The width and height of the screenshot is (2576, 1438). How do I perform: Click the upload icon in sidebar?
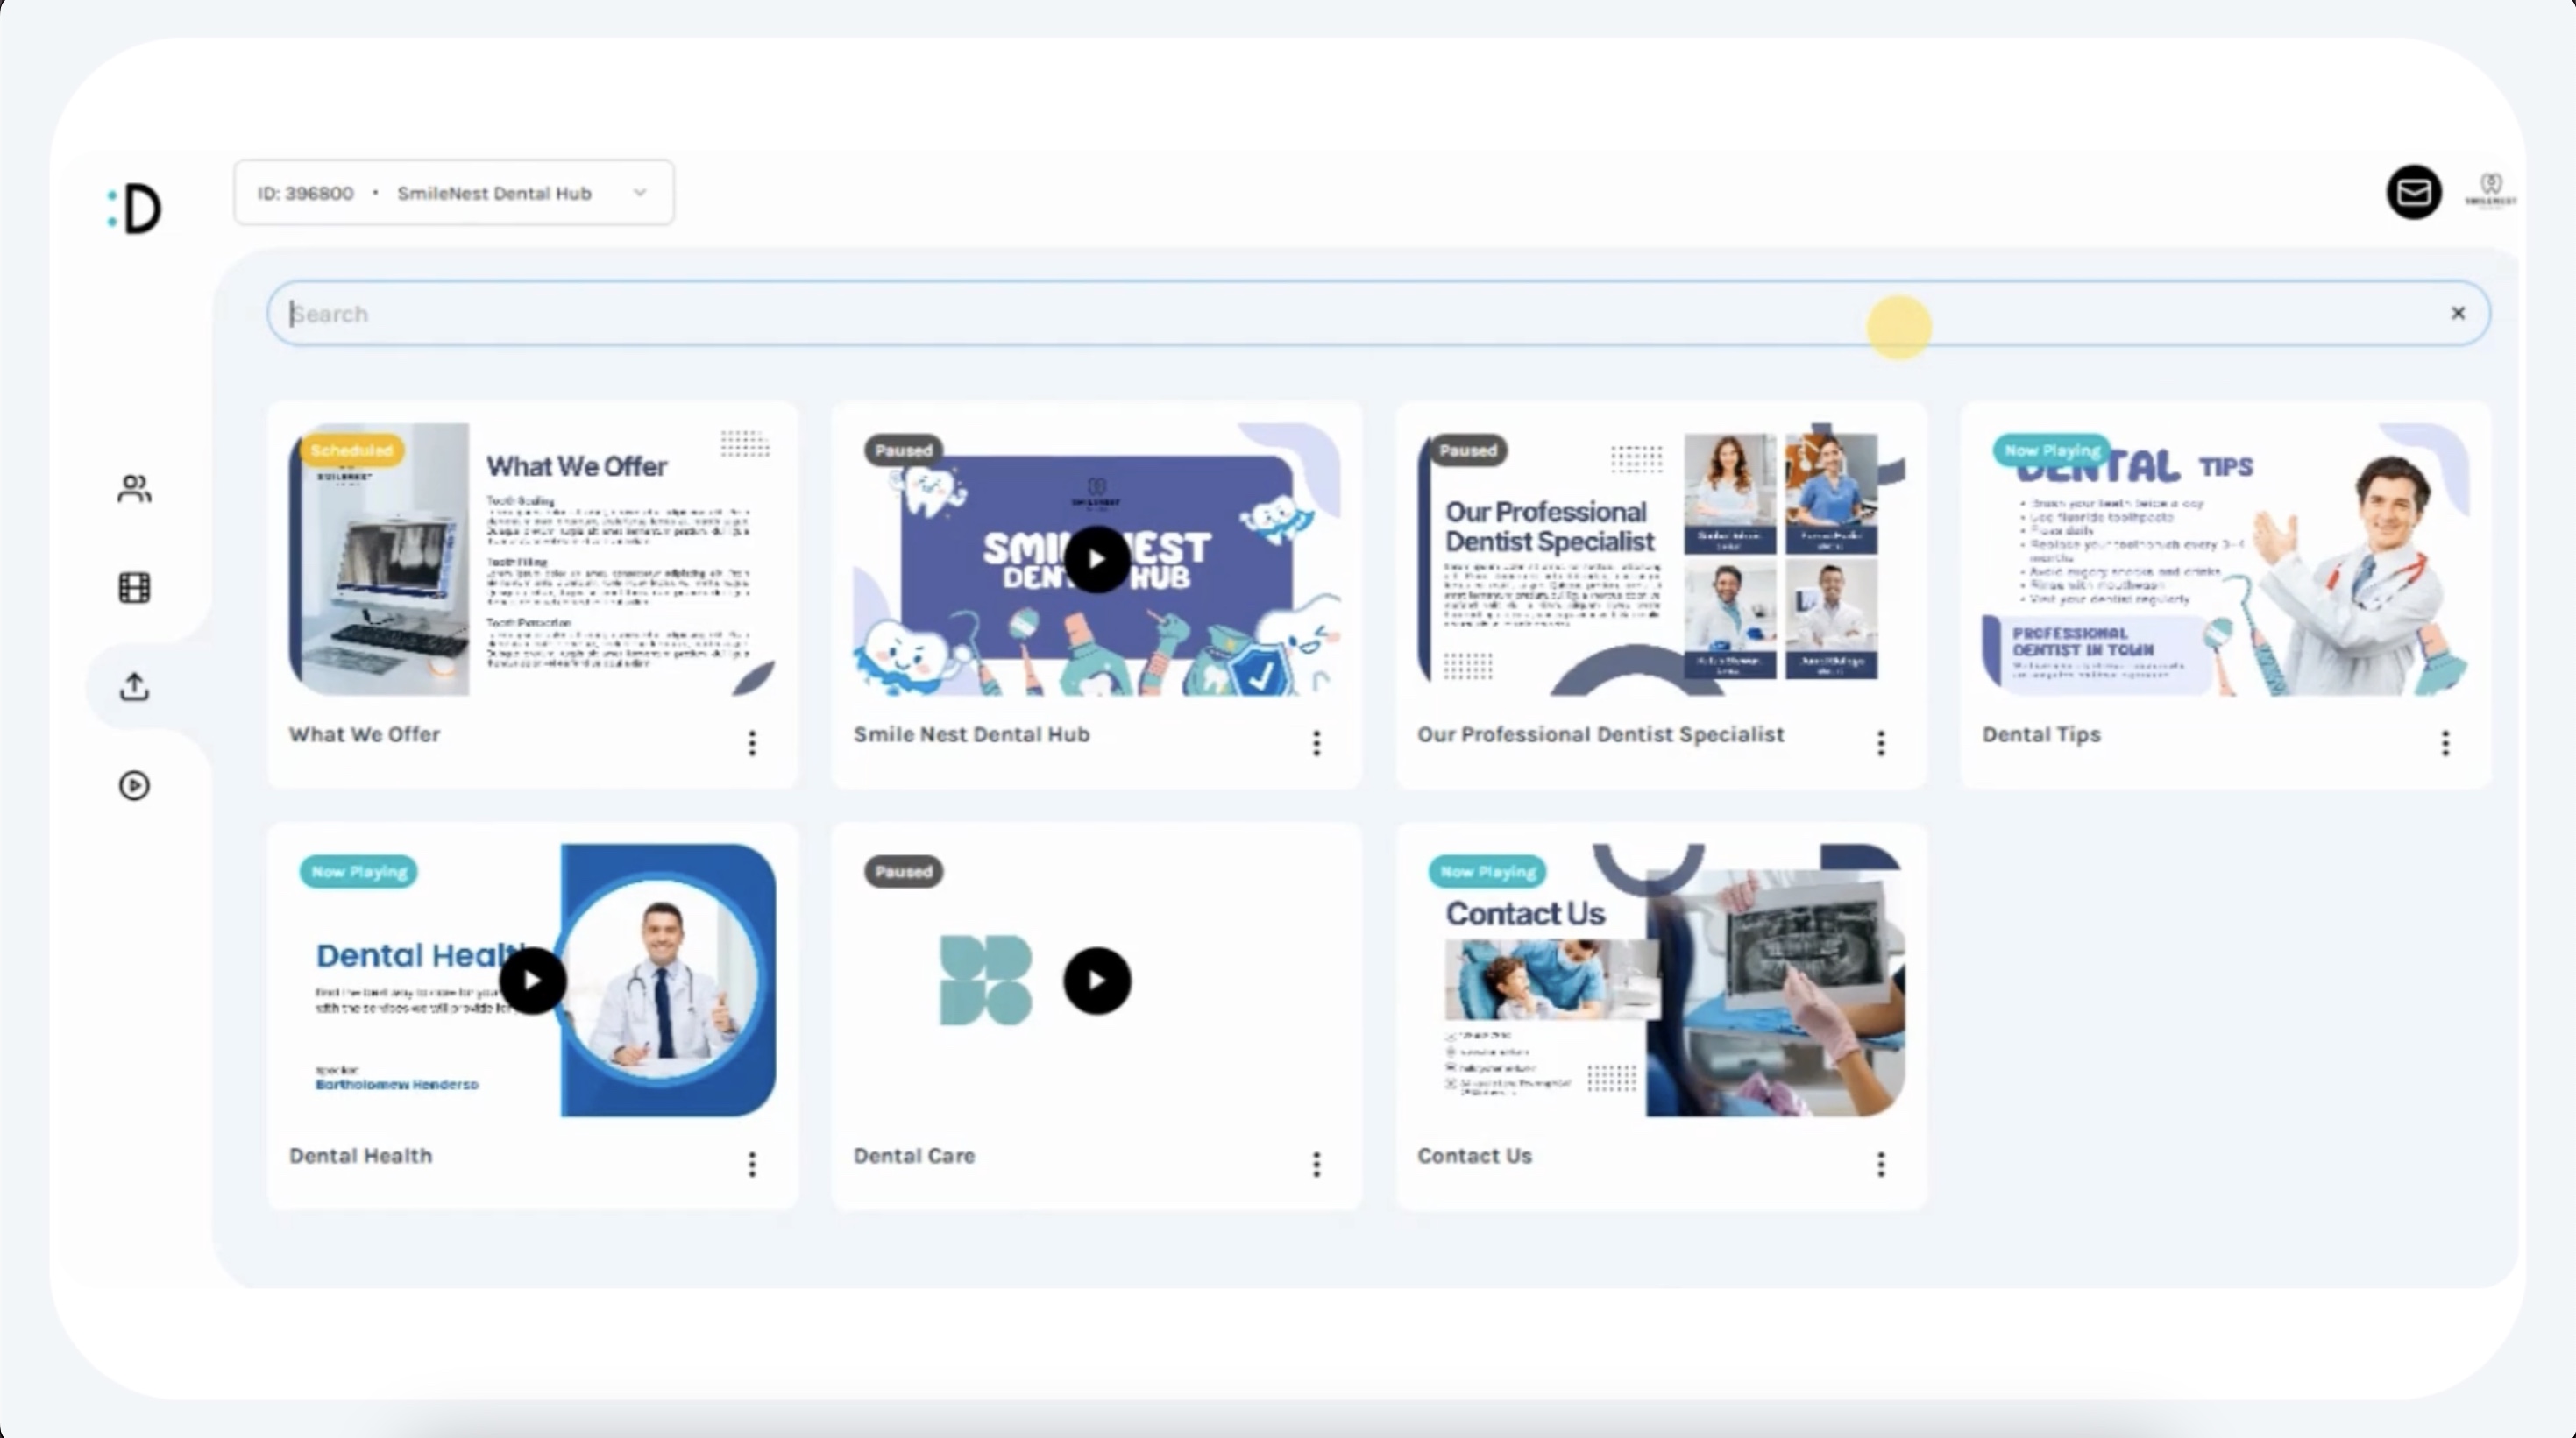(x=134, y=687)
